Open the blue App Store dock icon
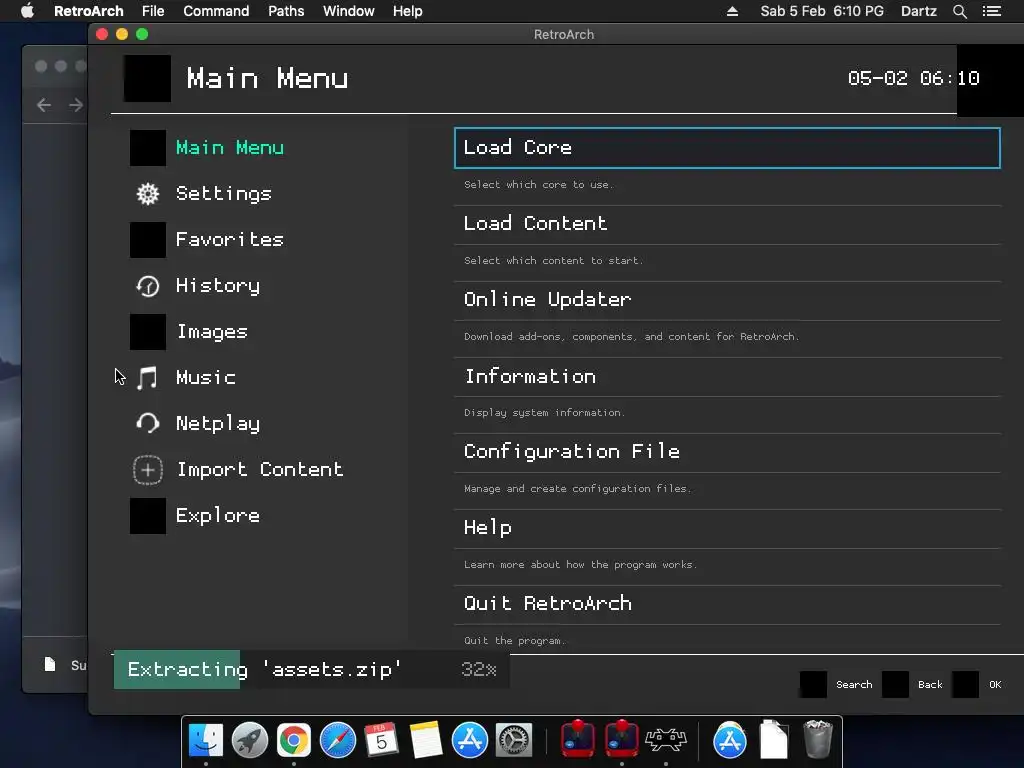The width and height of the screenshot is (1024, 768). 470,740
